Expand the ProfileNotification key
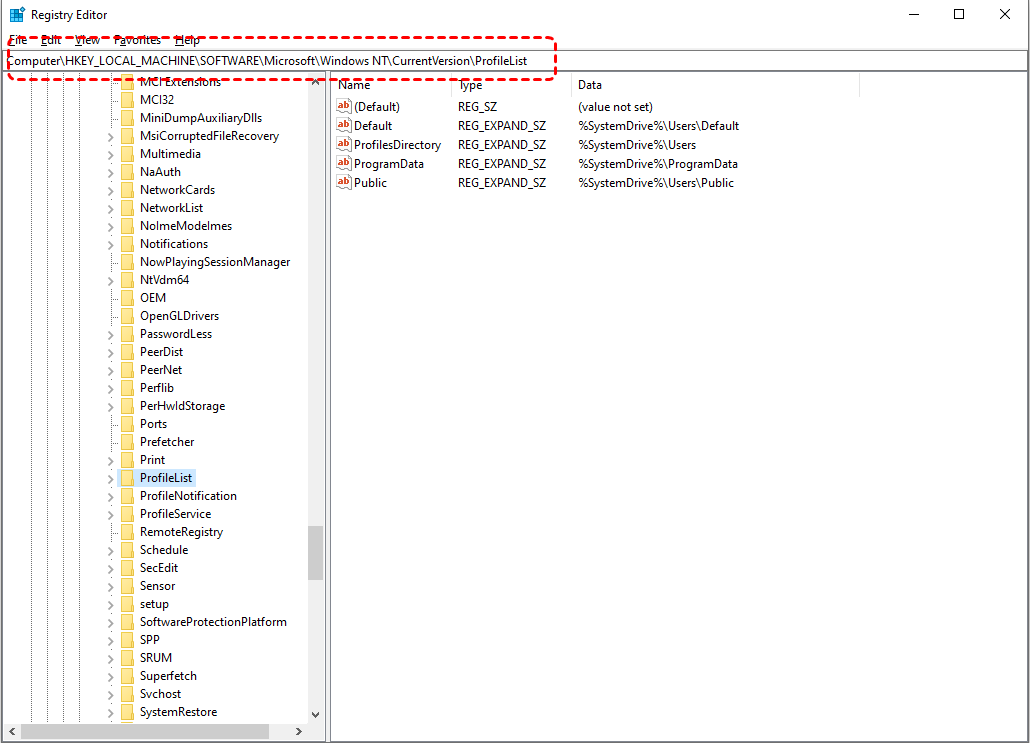 point(110,497)
